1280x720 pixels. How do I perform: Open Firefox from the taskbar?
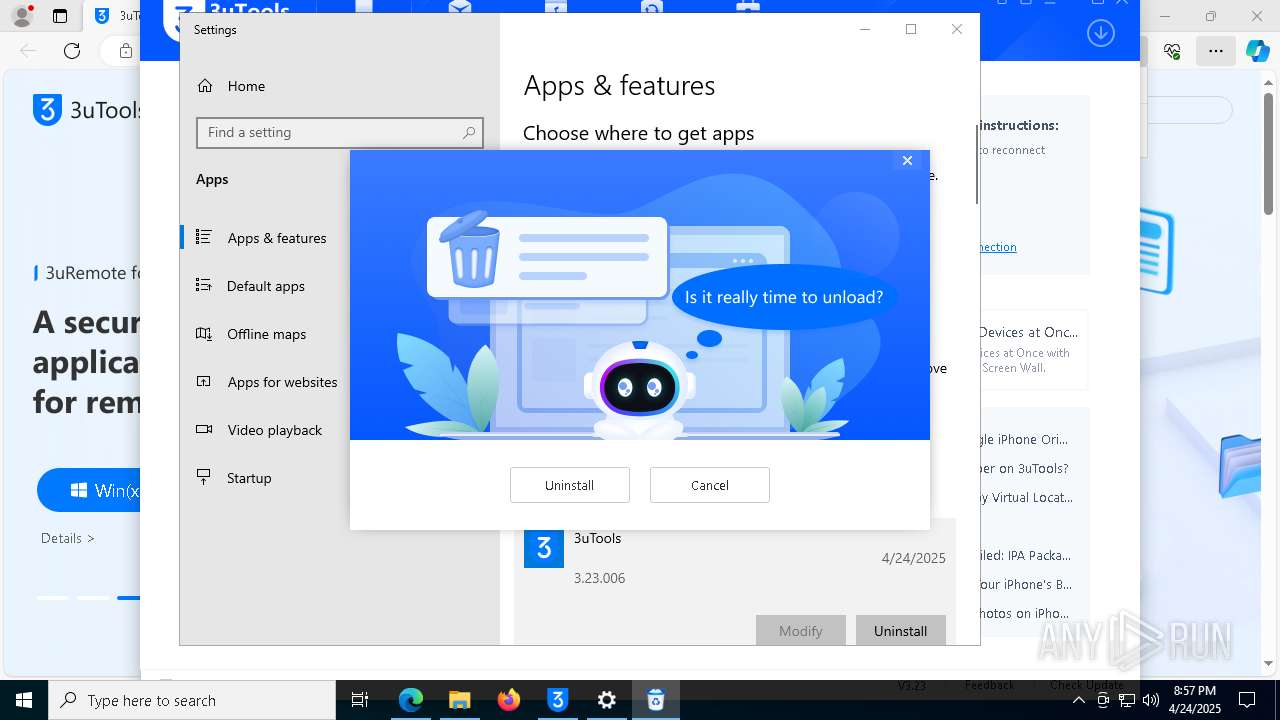tap(509, 700)
